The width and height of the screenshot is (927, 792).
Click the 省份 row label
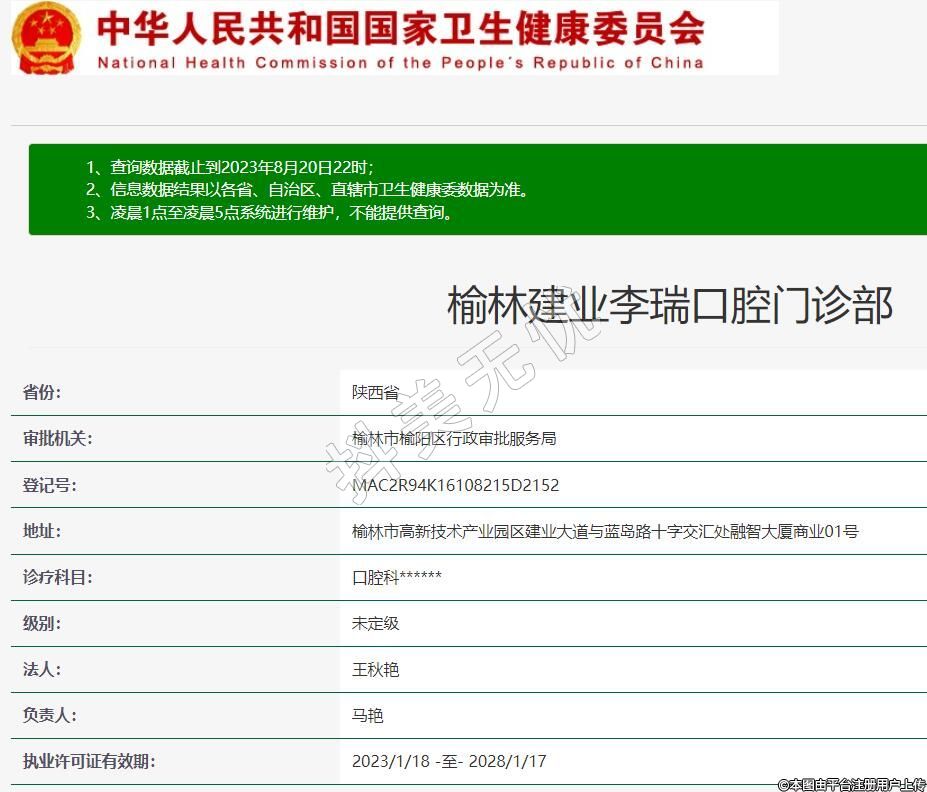tap(42, 392)
